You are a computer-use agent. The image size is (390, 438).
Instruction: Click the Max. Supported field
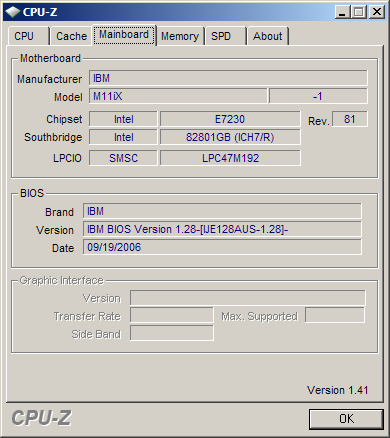click(335, 315)
